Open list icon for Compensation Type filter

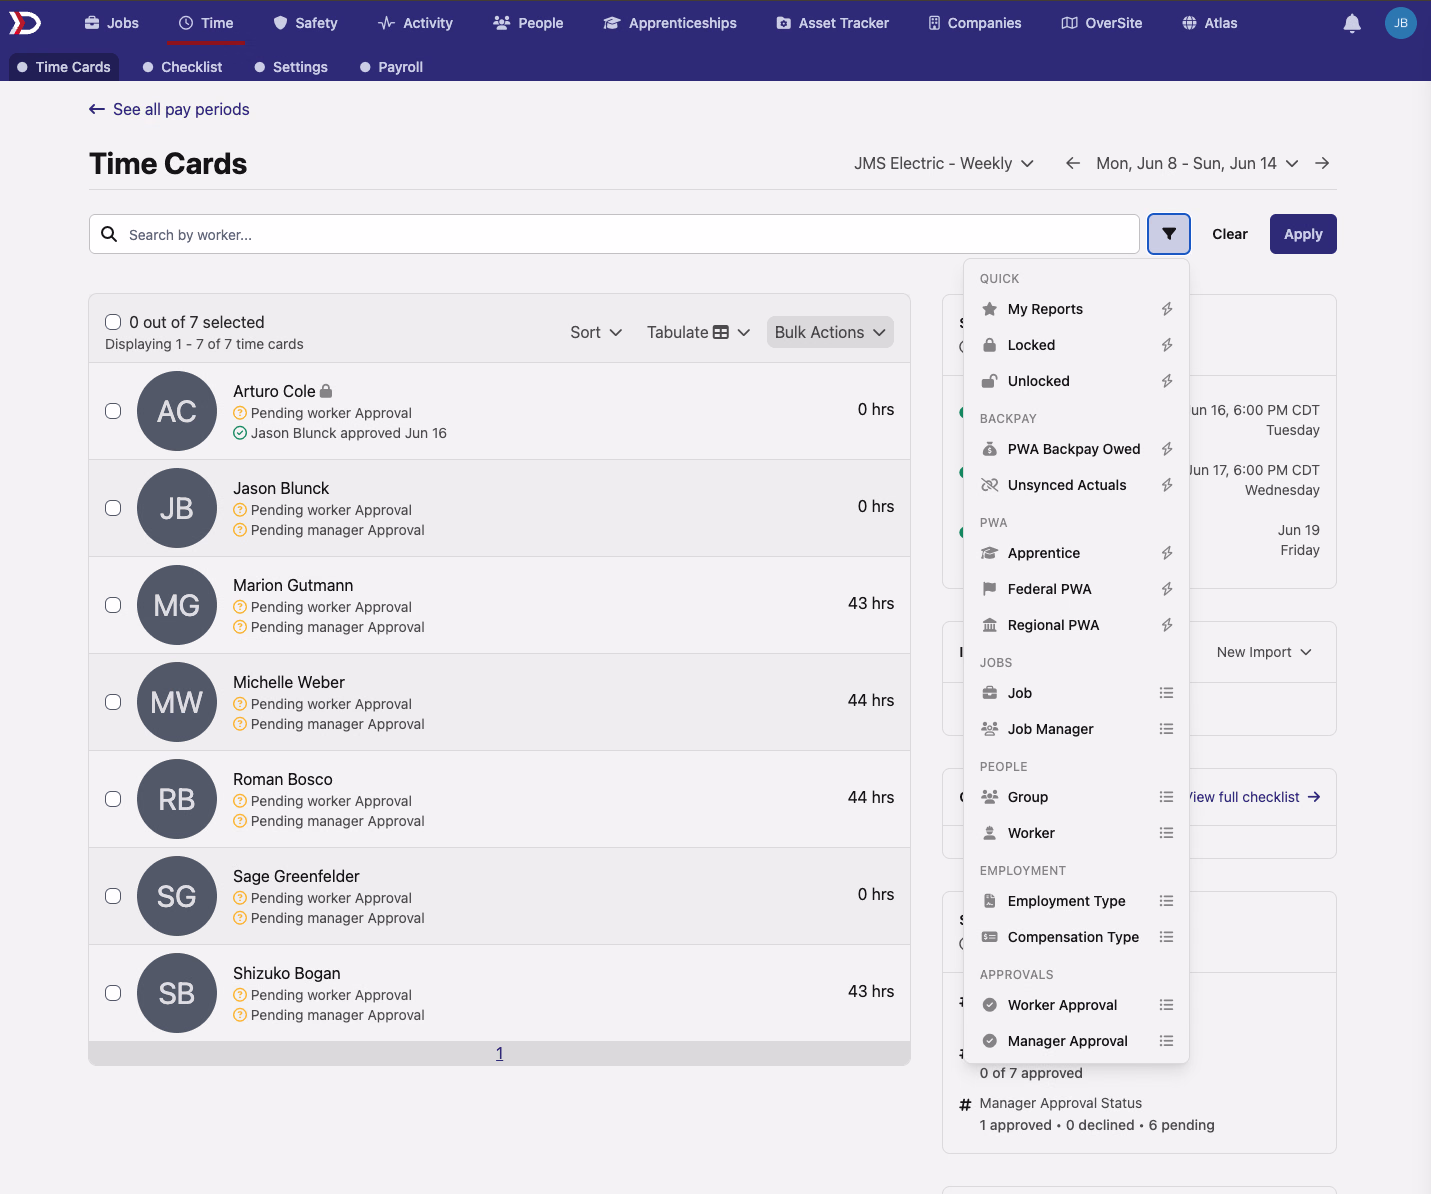tap(1166, 937)
